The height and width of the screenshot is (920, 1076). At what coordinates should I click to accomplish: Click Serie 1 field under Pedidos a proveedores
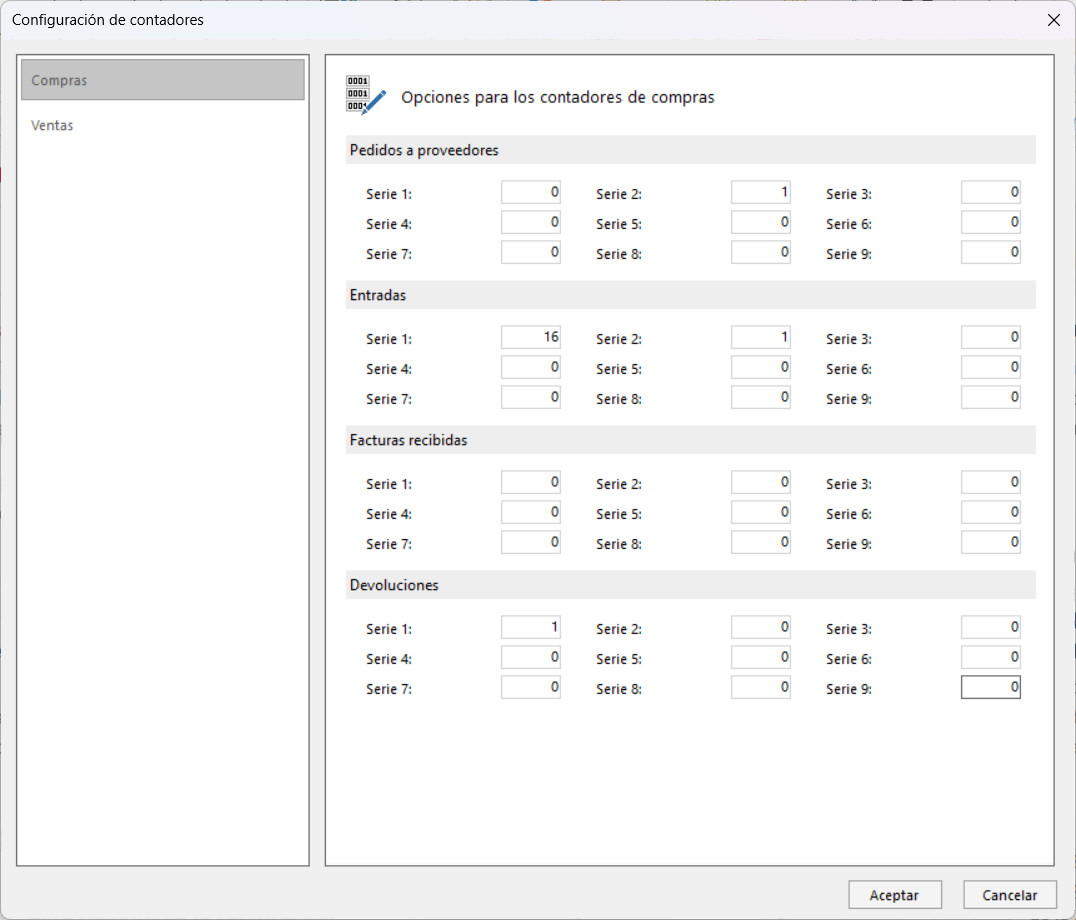(x=530, y=192)
